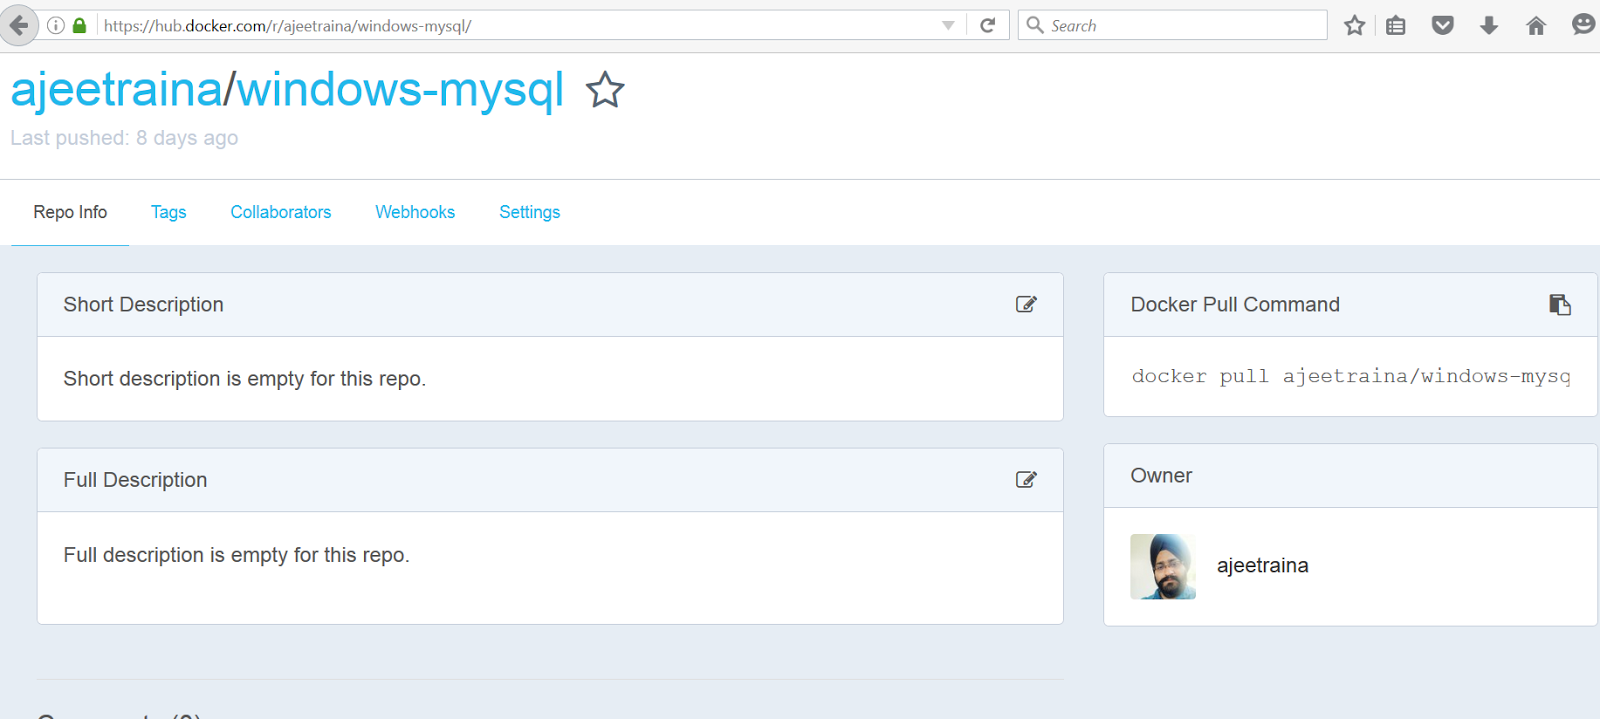
Task: Click the 'Last pushed: 8 days ago' text
Action: [x=124, y=138]
